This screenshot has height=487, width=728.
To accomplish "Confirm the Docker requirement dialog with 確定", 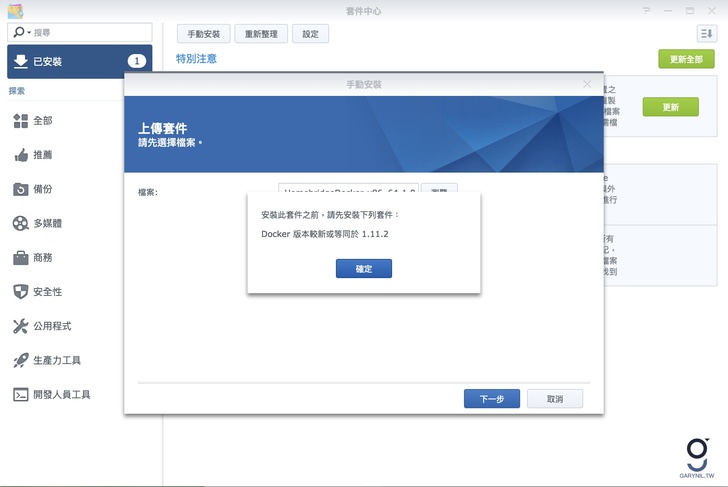I will click(364, 268).
